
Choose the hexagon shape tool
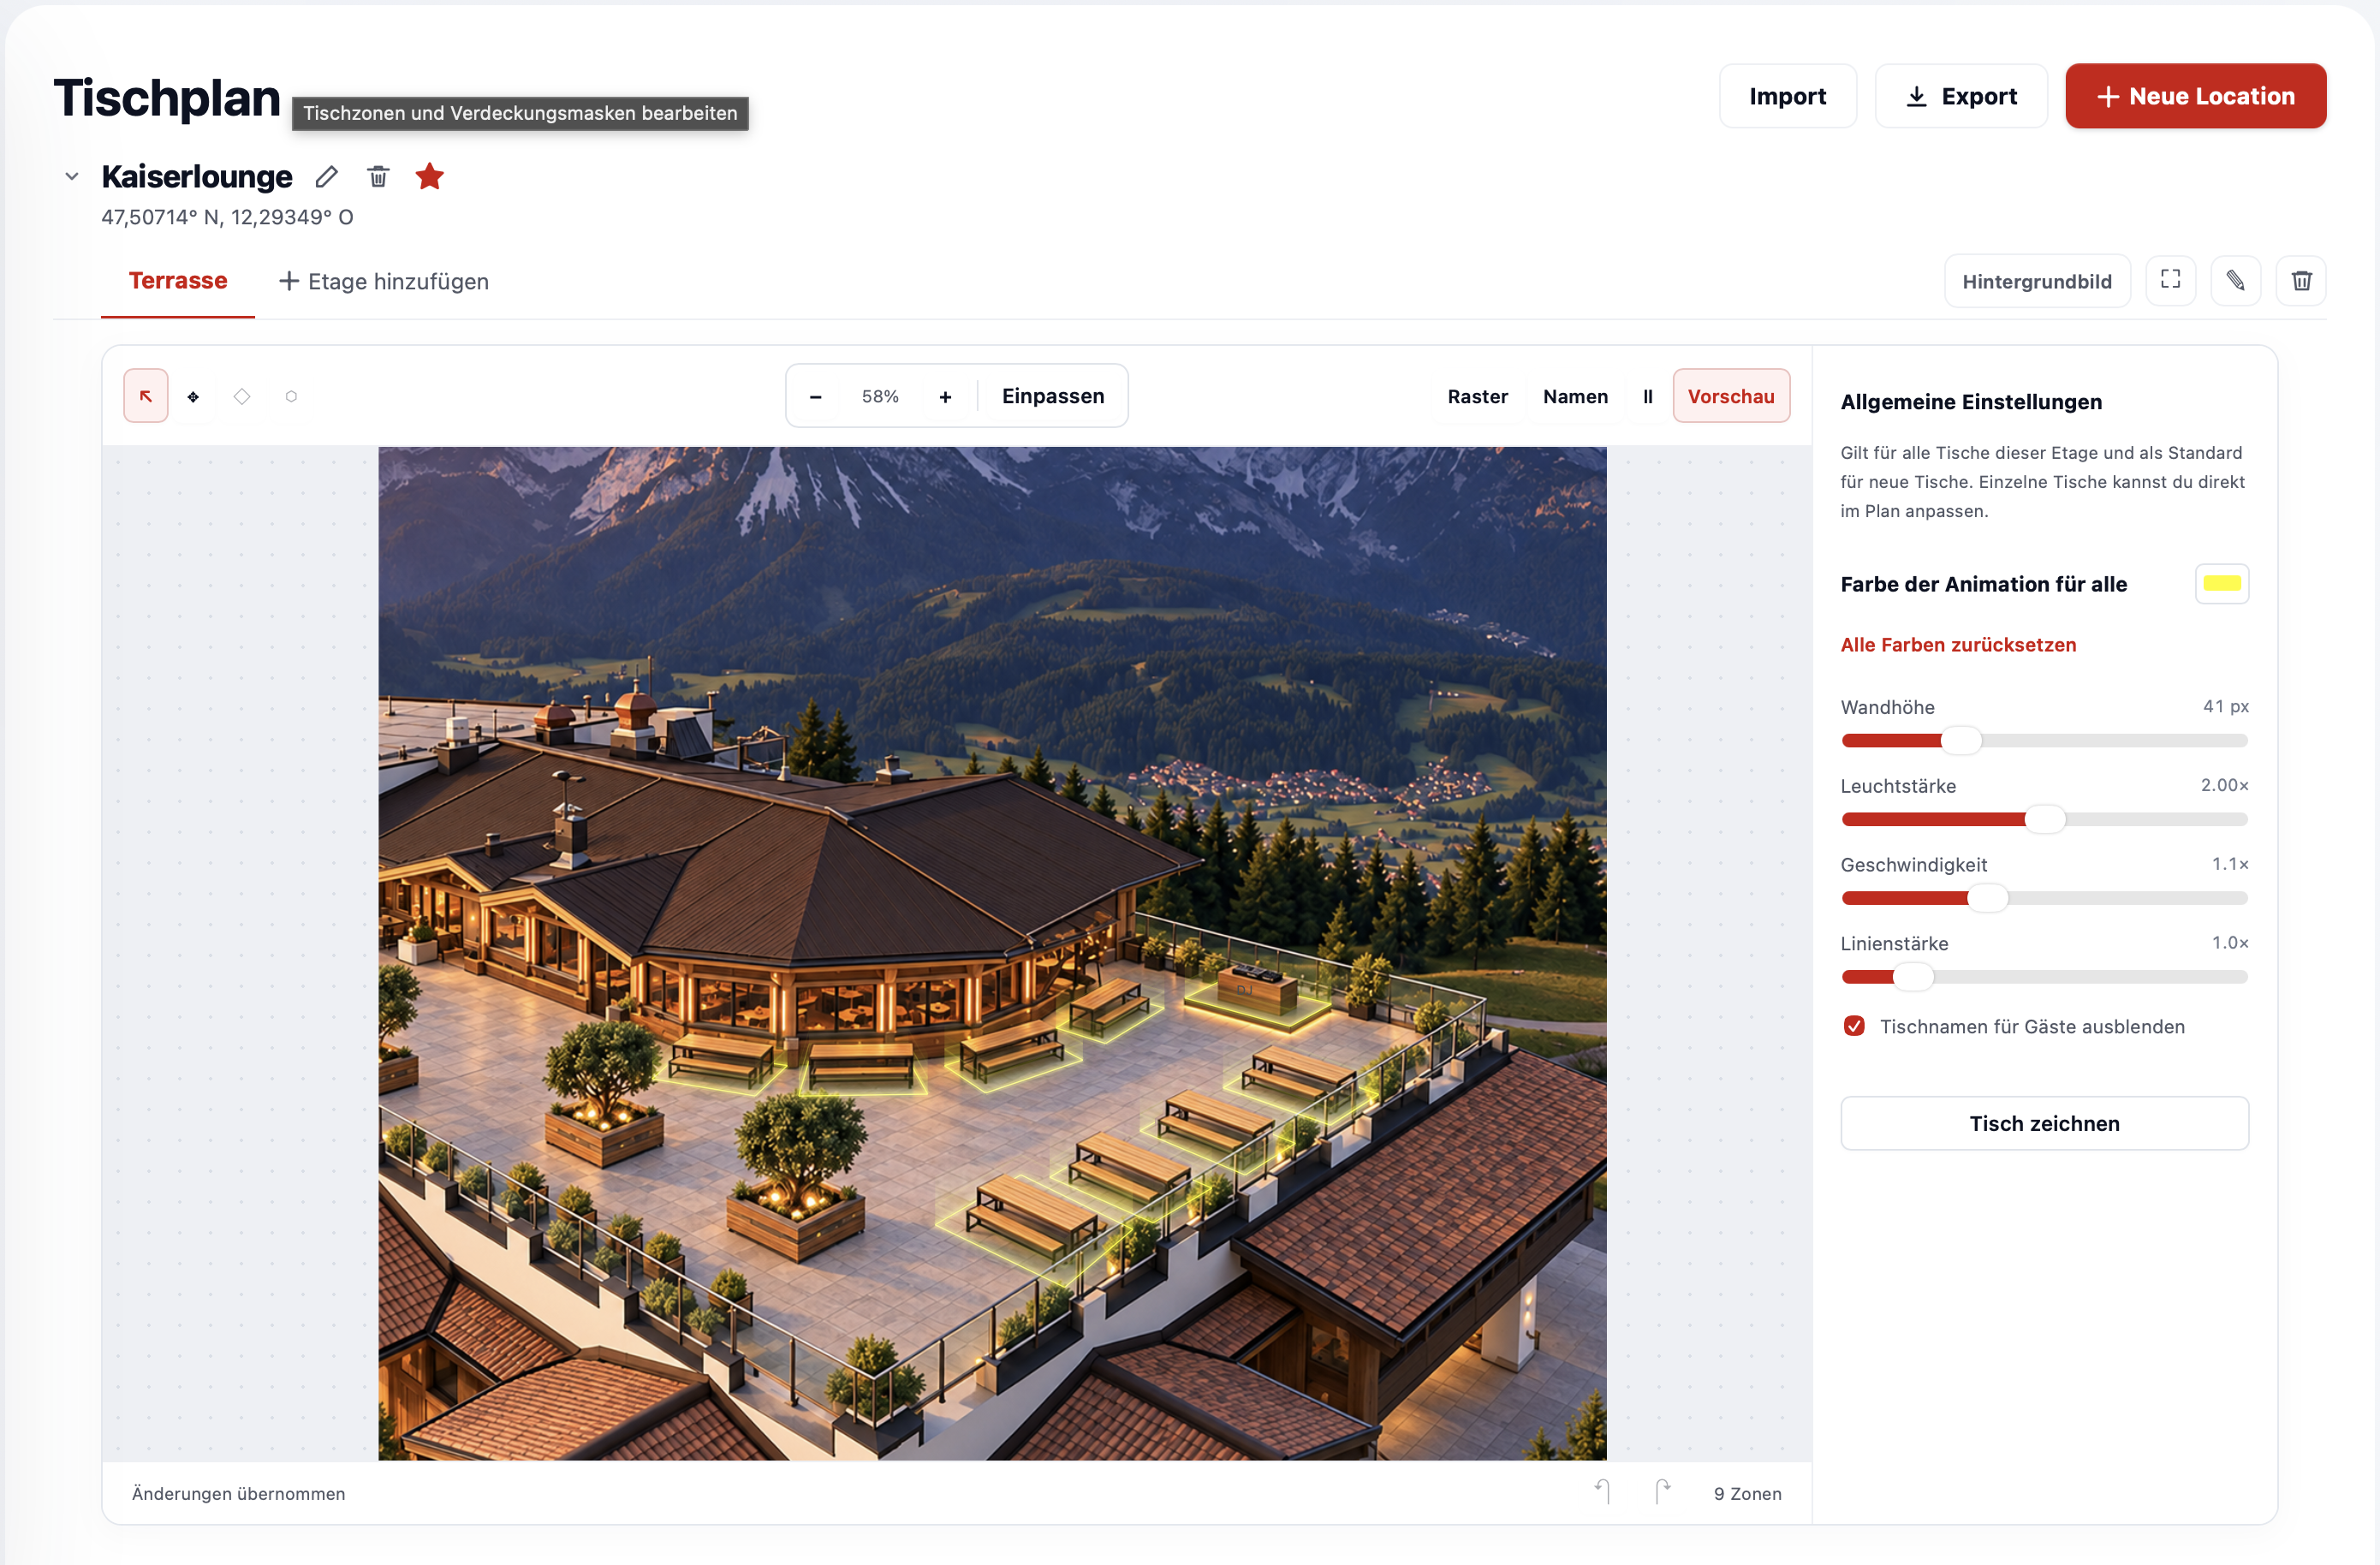tap(291, 396)
